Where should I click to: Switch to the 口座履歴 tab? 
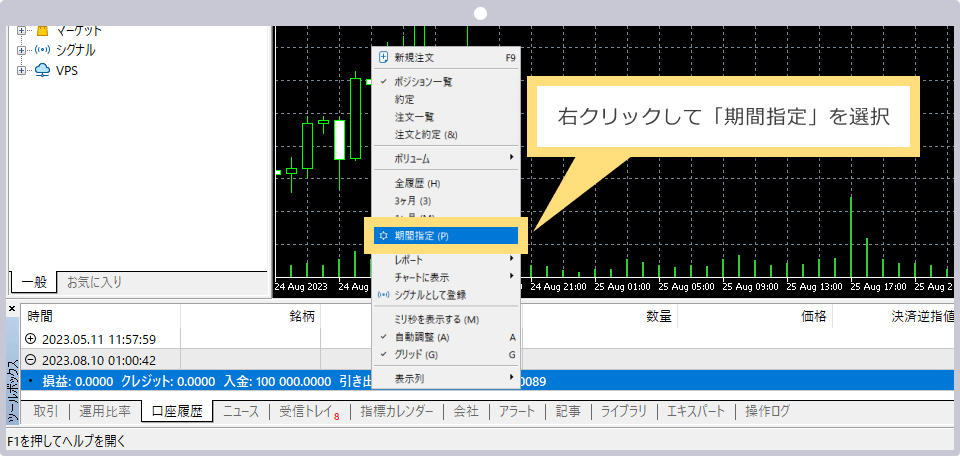[177, 411]
